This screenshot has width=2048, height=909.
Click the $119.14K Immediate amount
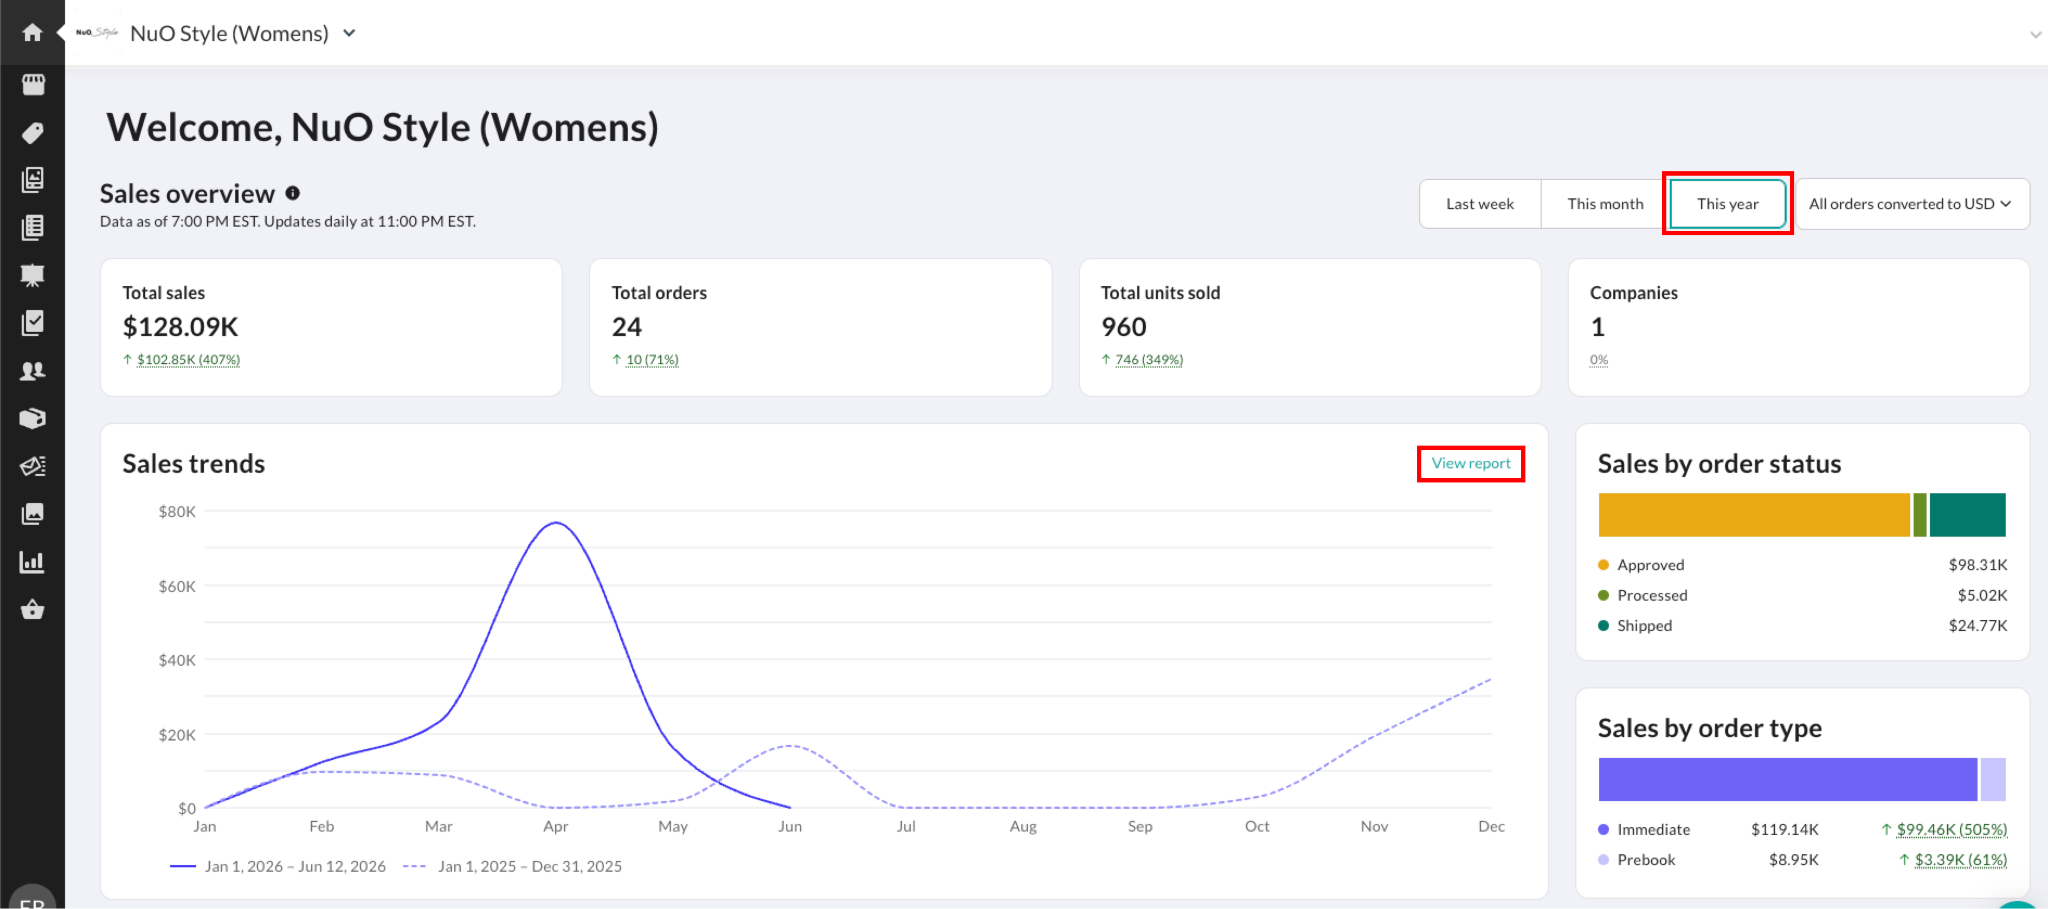[1785, 829]
